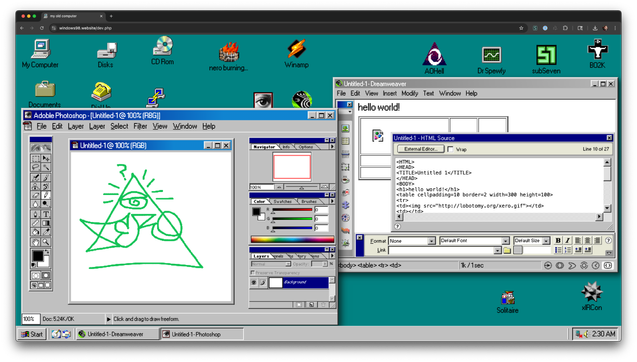Select the Lasso tool
The image size is (637, 362).
(36, 167)
